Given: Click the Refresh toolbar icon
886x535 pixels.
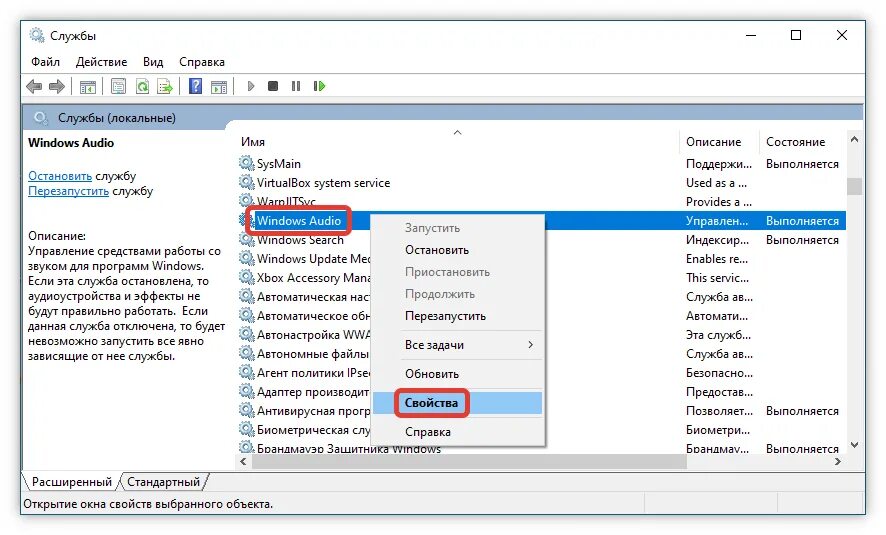Looking at the screenshot, I should click(142, 86).
